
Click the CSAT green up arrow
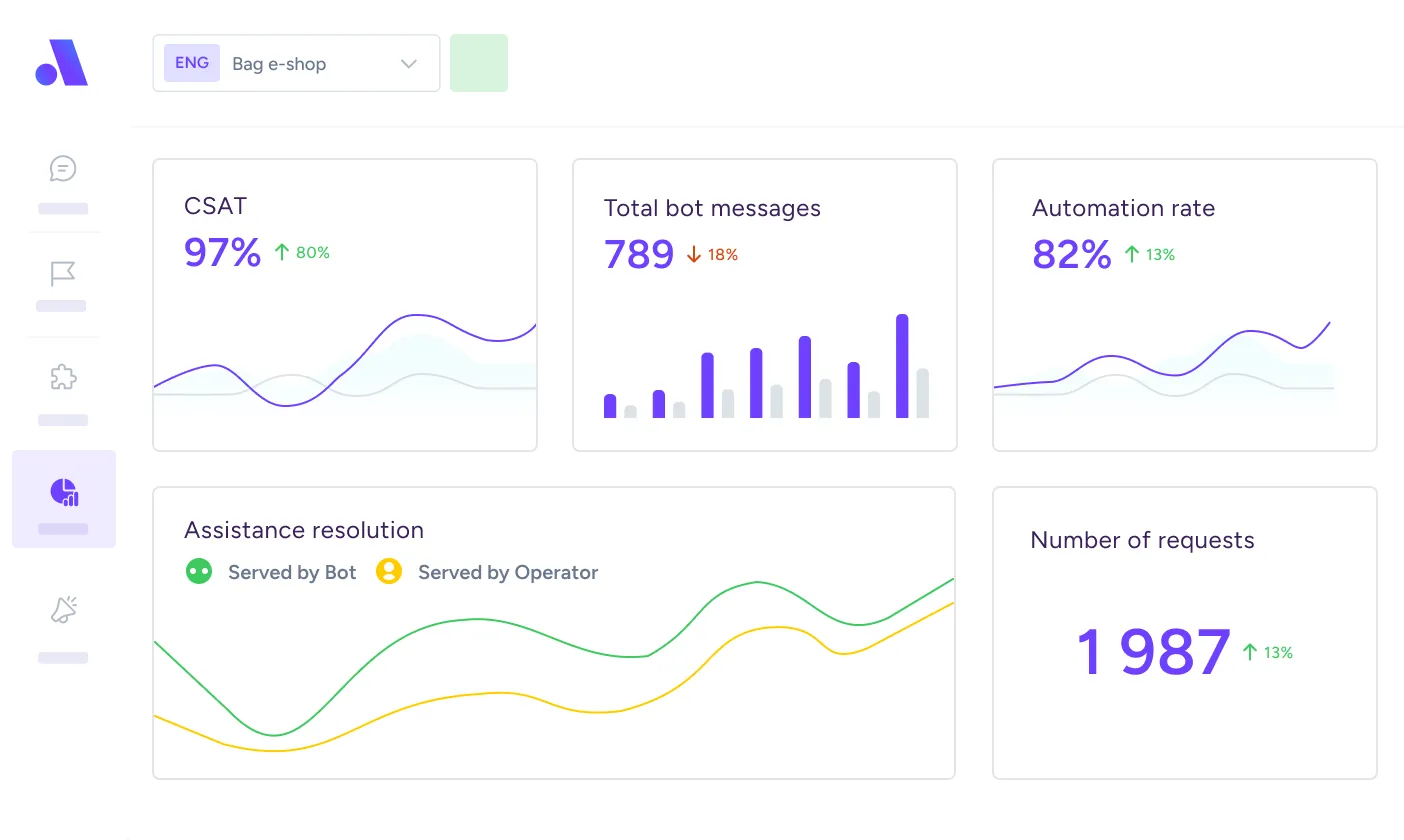click(281, 253)
